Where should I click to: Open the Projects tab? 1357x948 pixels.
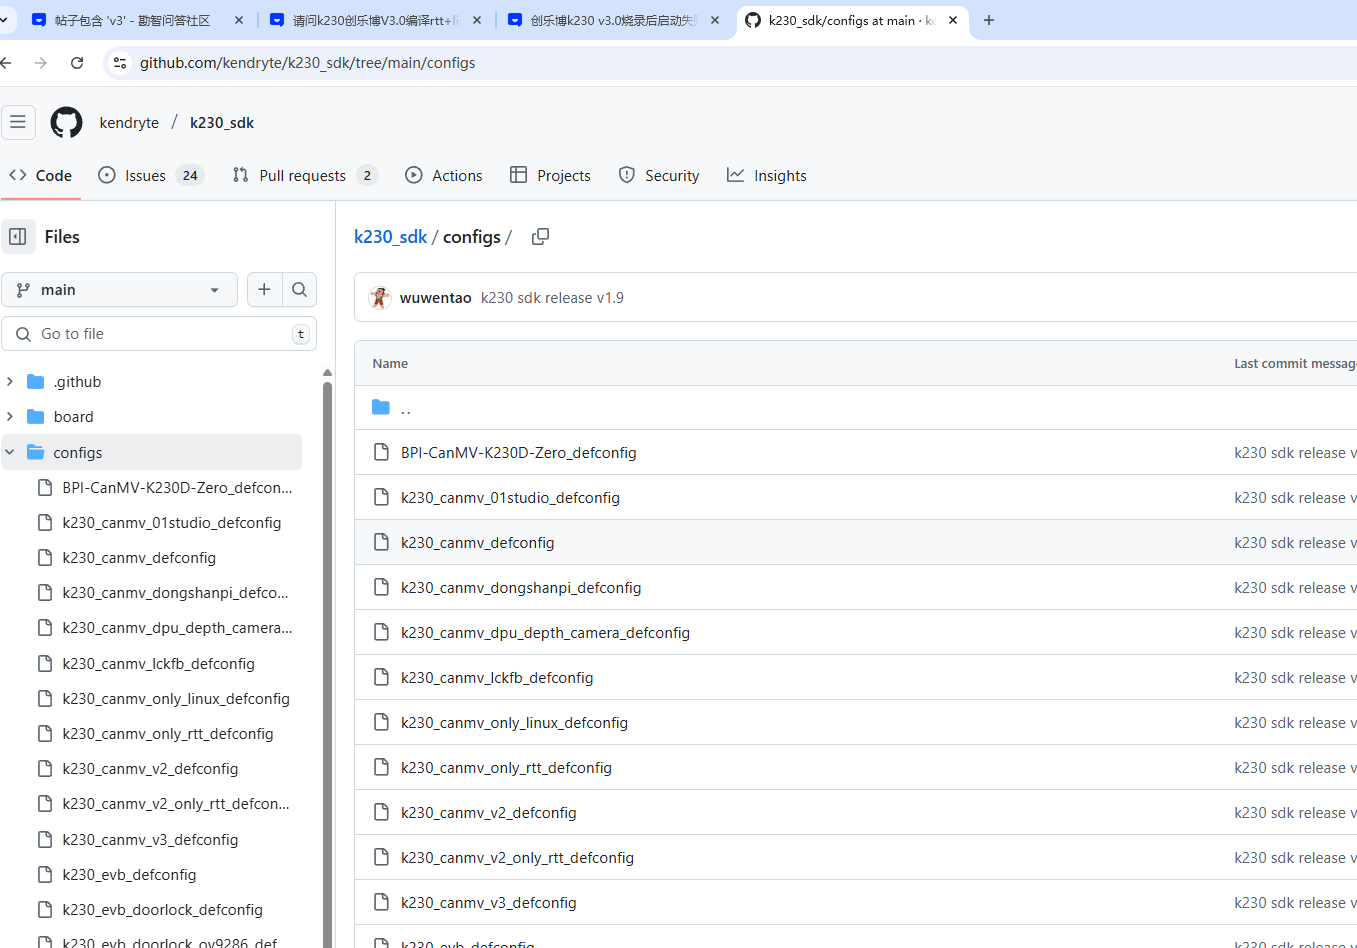tap(550, 176)
